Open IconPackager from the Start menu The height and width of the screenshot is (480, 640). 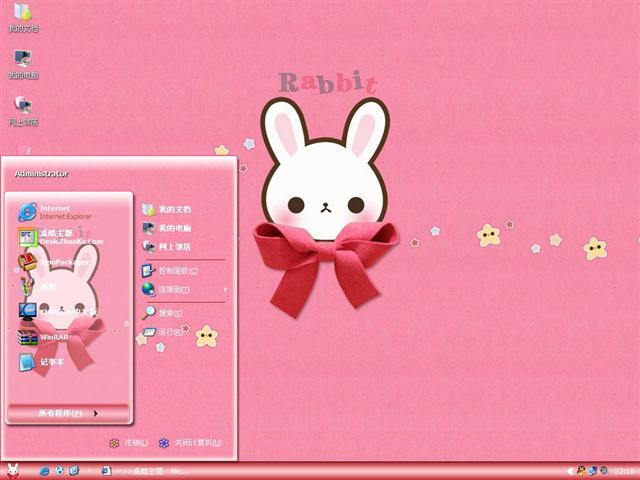(x=53, y=262)
